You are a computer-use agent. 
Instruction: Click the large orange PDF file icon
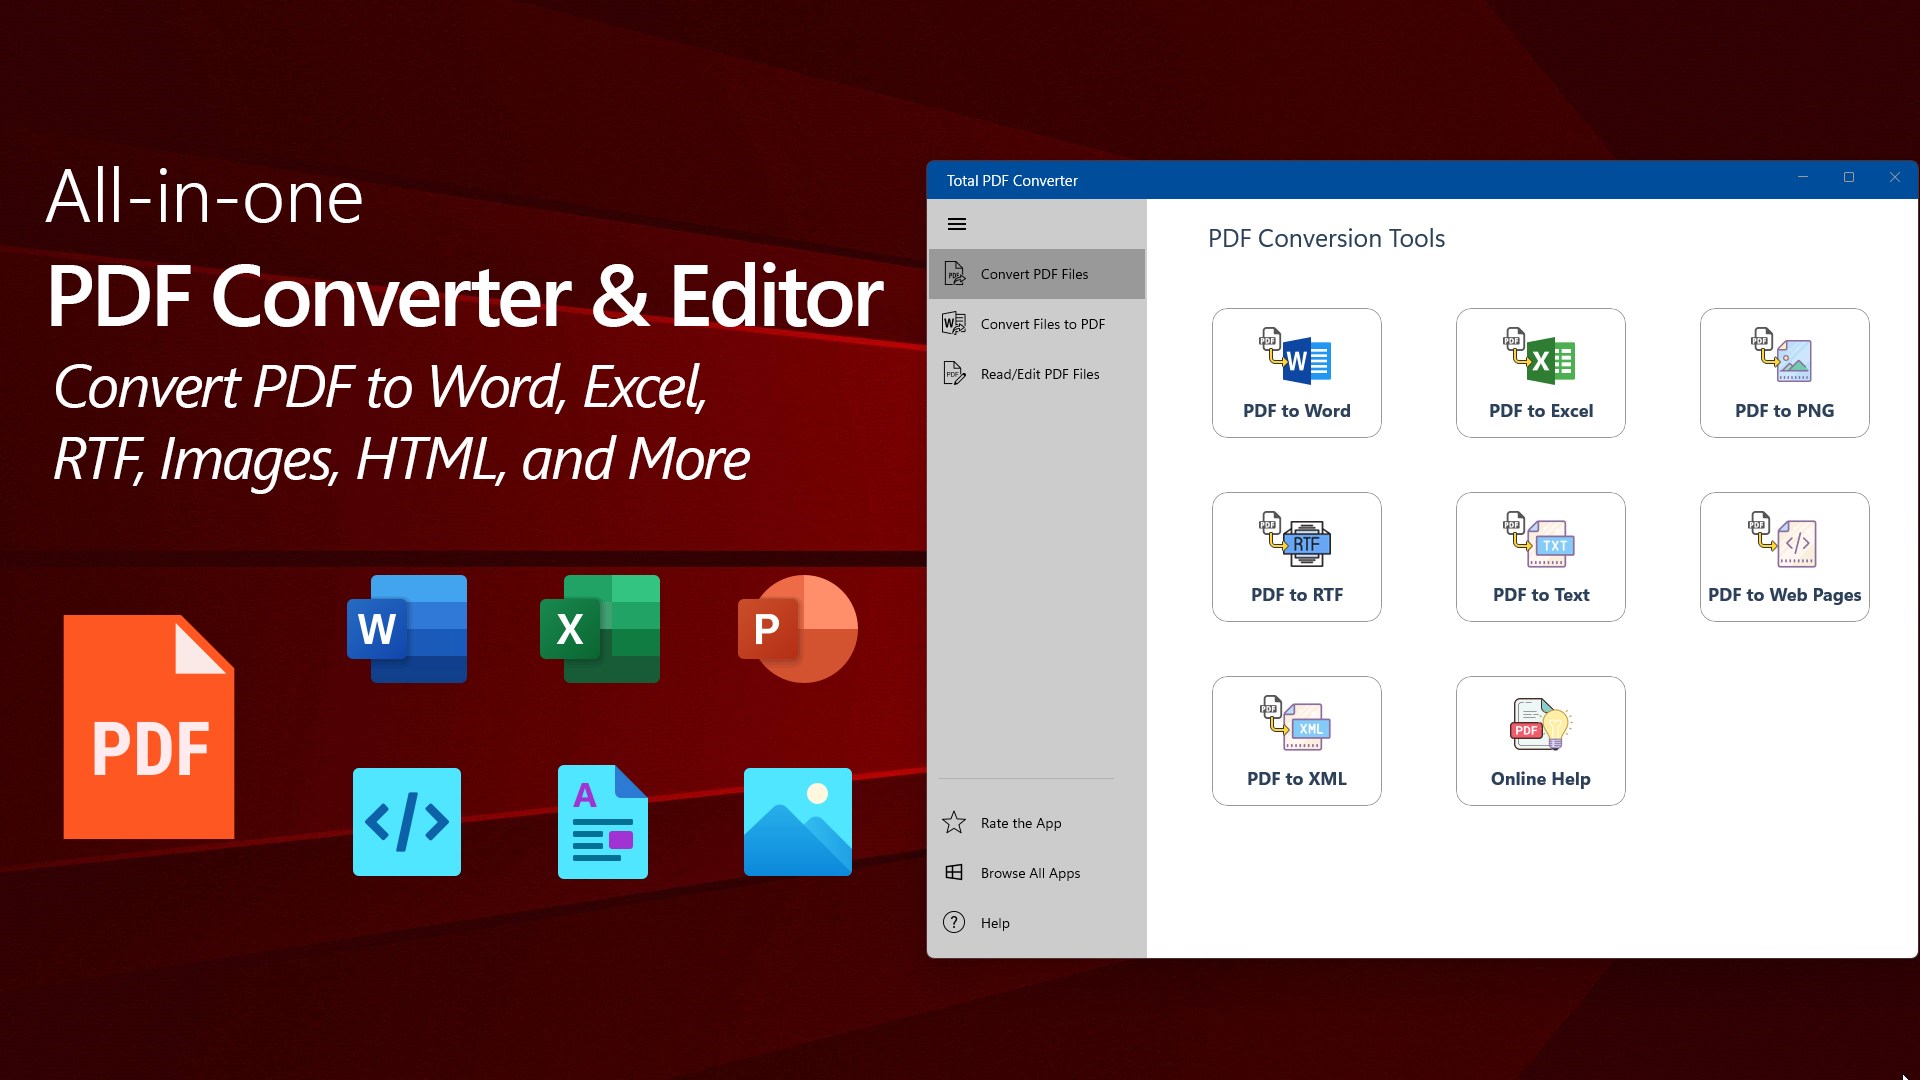coord(149,727)
